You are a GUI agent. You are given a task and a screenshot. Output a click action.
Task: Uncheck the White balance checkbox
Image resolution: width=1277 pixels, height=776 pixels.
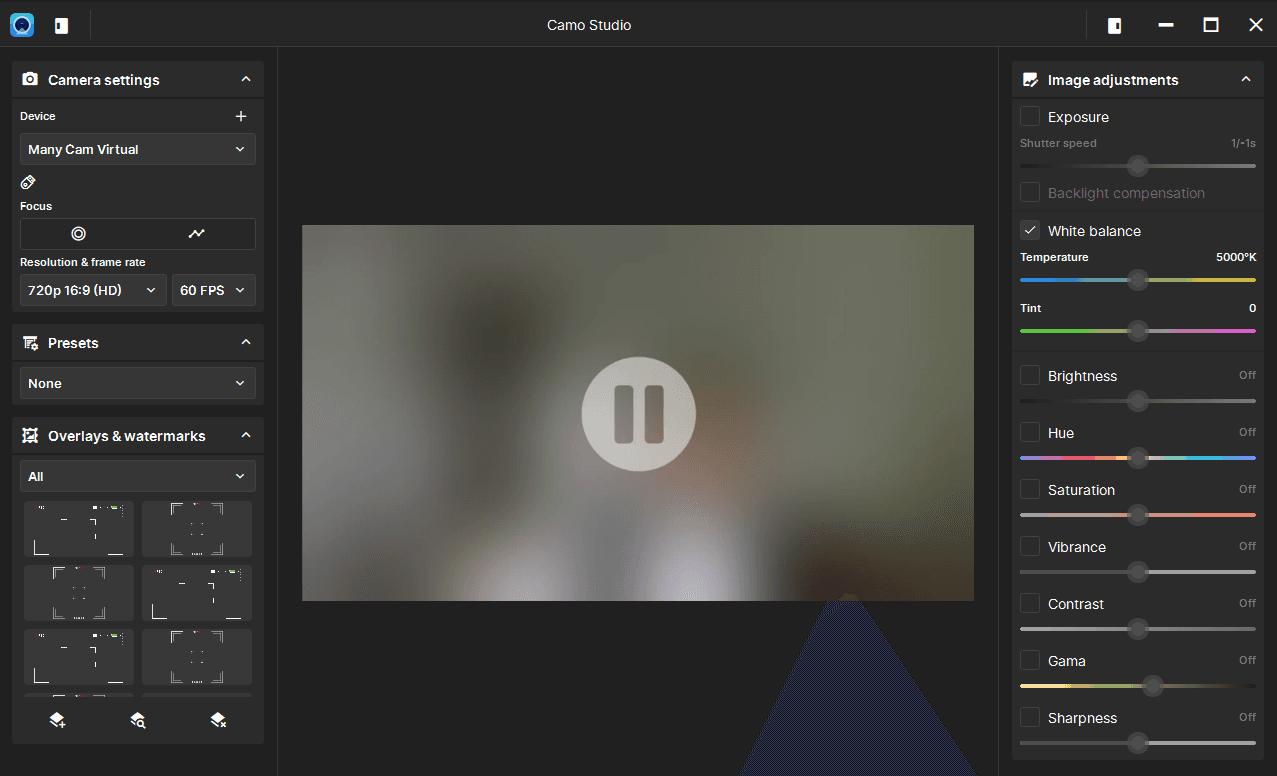pyautogui.click(x=1030, y=231)
